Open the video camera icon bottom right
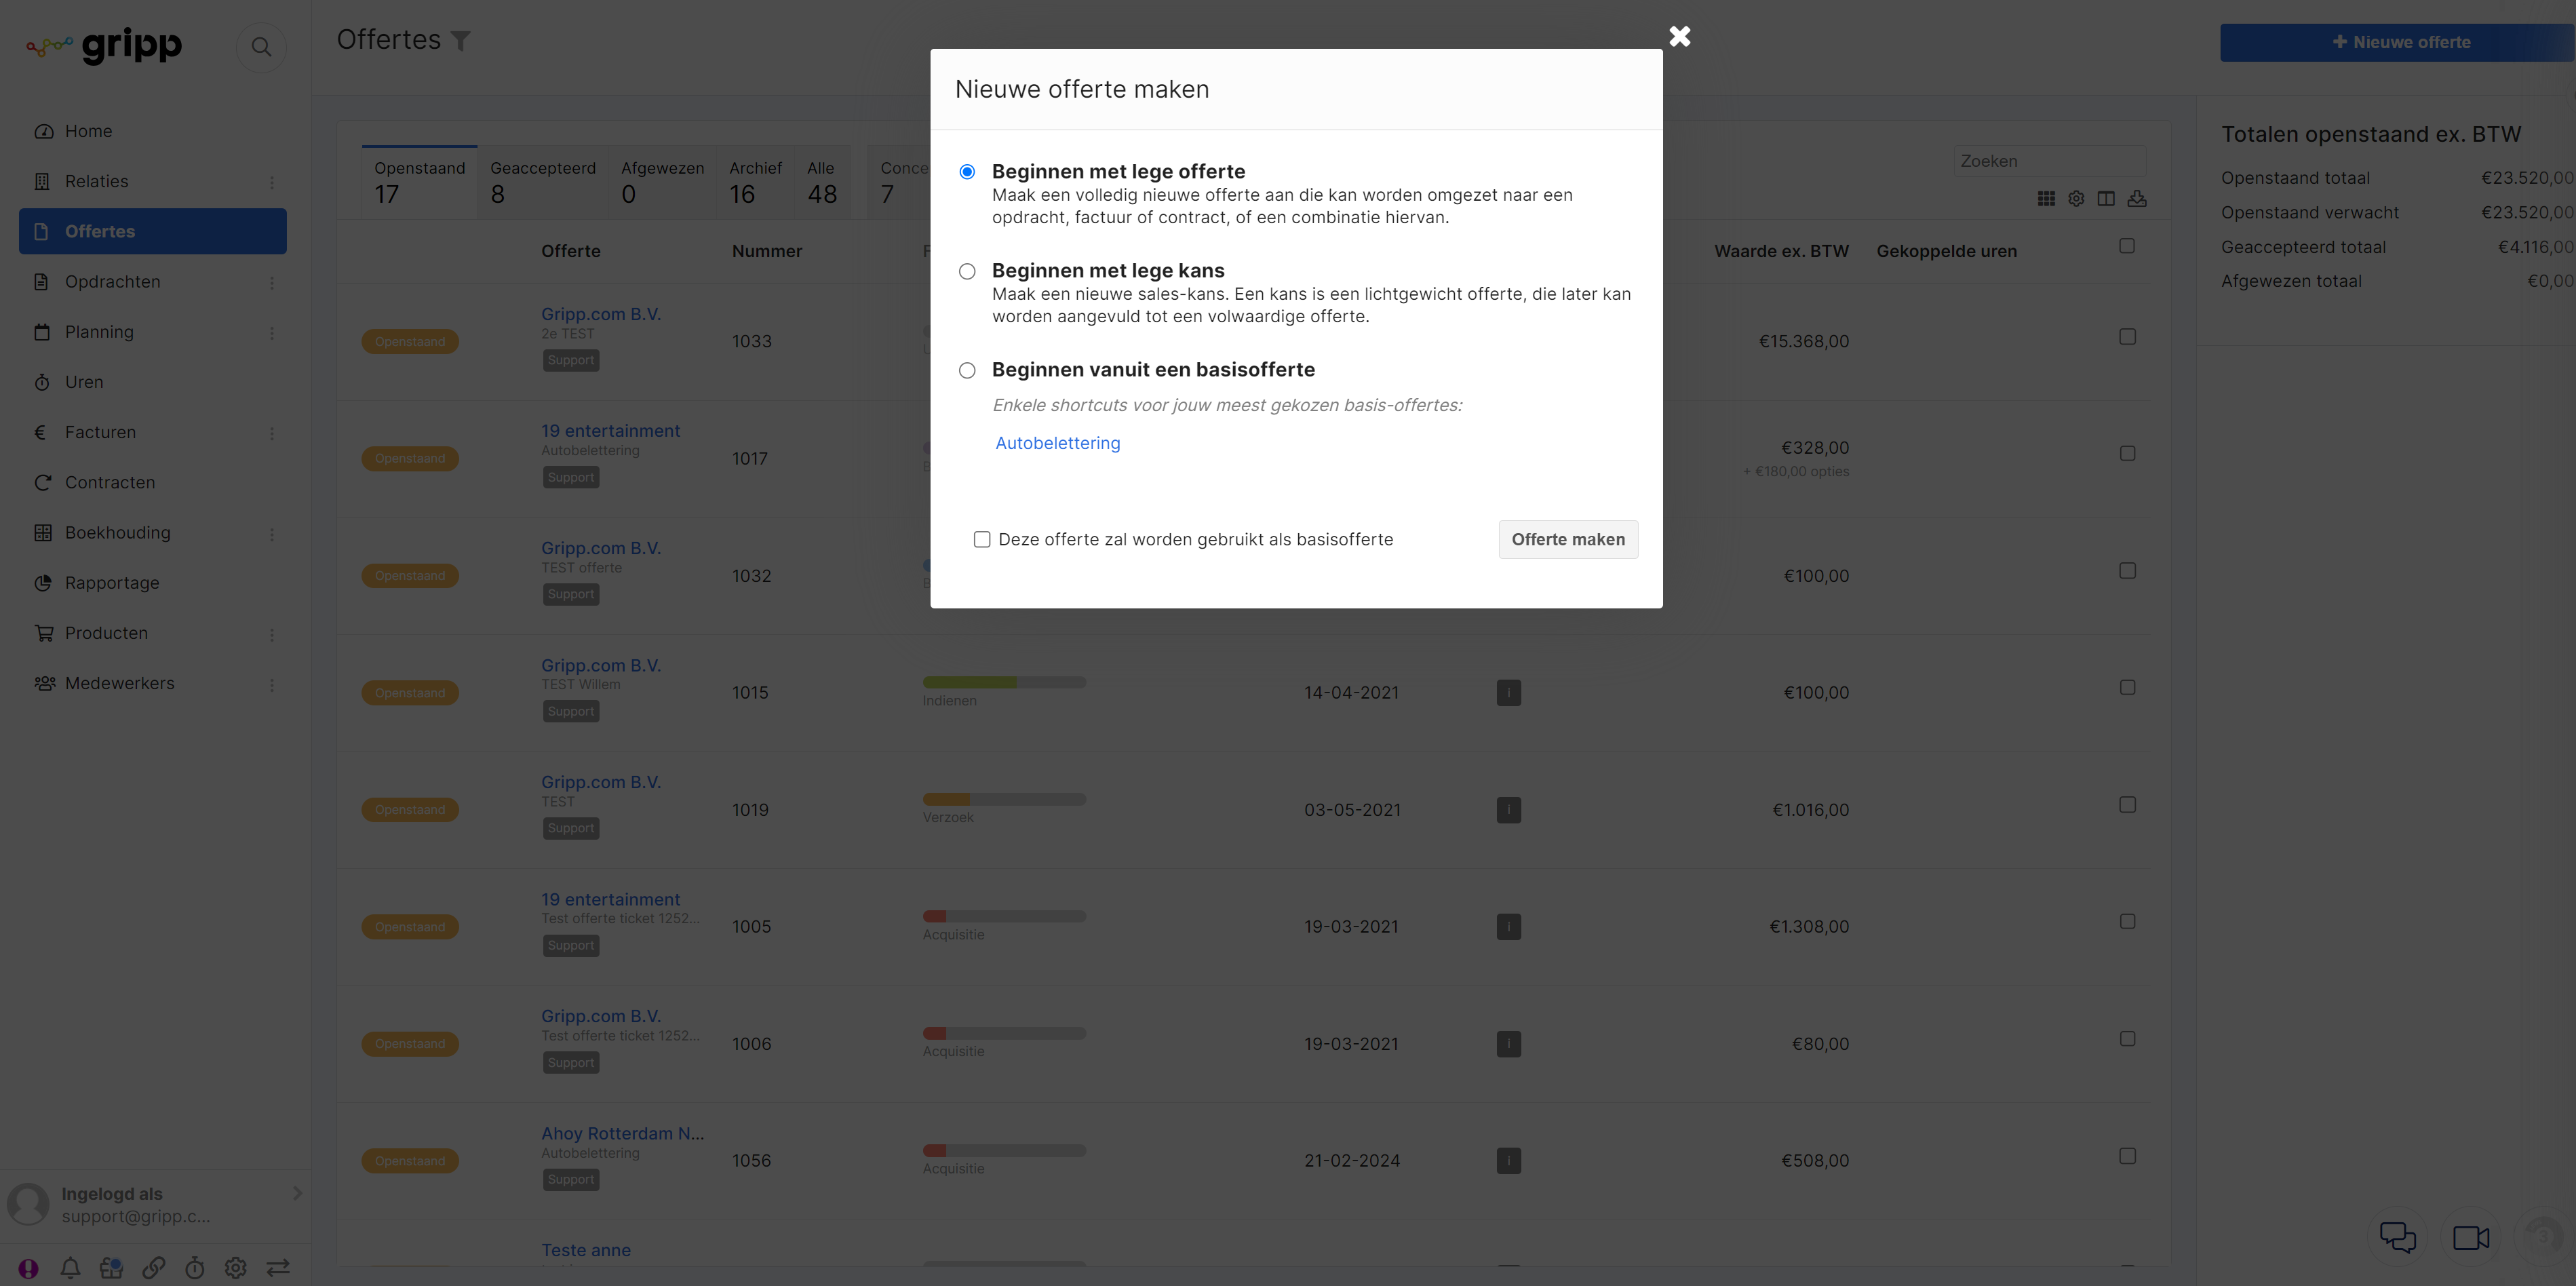The image size is (2576, 1286). [x=2471, y=1238]
